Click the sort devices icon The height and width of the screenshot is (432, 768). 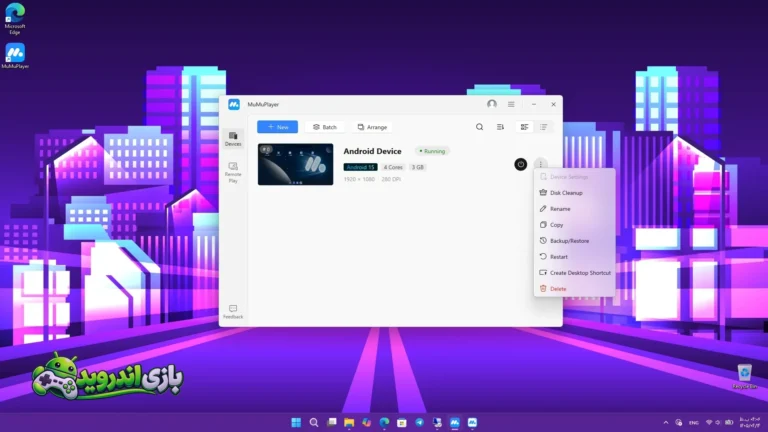(500, 127)
